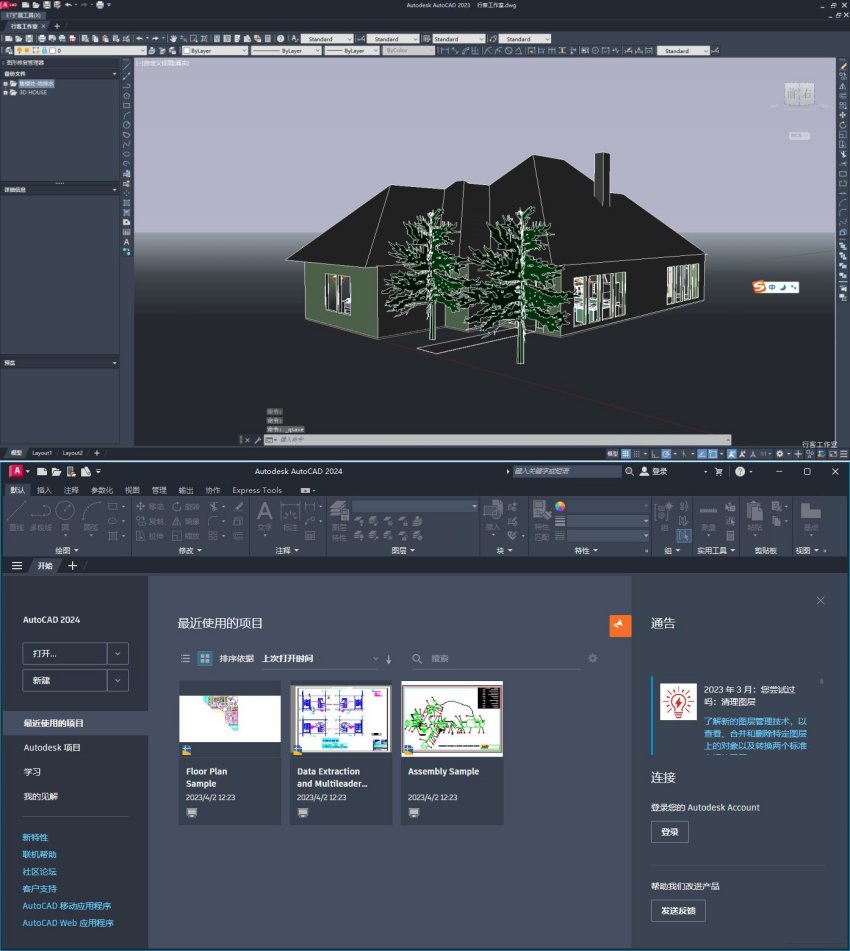Image resolution: width=850 pixels, height=951 pixels.
Task: Toggle sort direction arrow for recent projects
Action: click(x=389, y=659)
